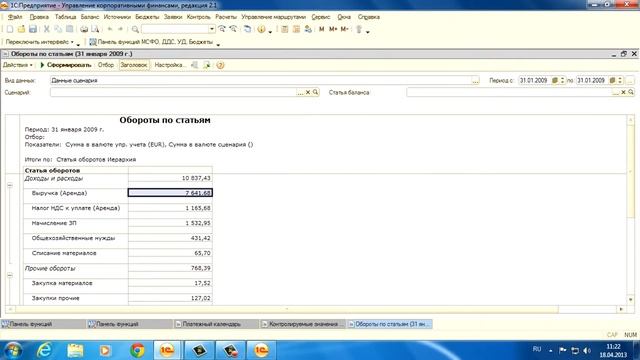The width and height of the screenshot is (640, 360).
Task: Clear the Сценарий field with X icon
Action: pyautogui.click(x=308, y=93)
